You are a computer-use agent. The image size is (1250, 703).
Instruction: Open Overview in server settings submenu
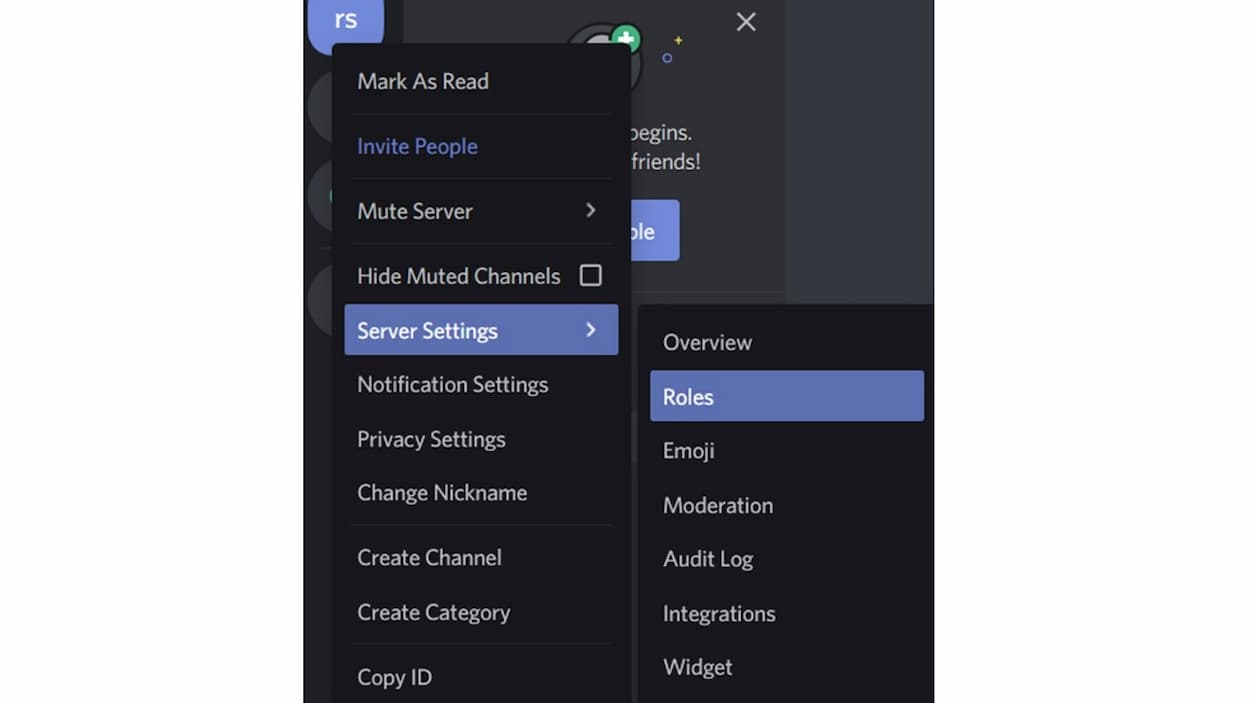[x=707, y=342]
